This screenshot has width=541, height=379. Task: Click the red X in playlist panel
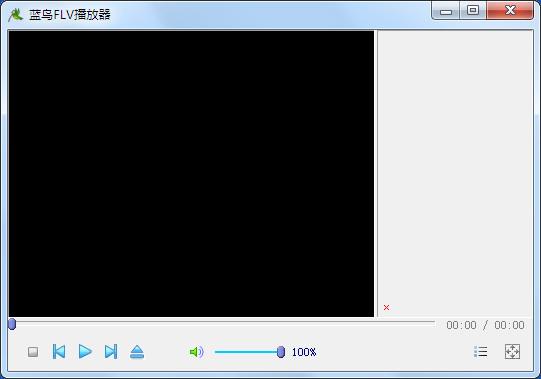coord(386,308)
